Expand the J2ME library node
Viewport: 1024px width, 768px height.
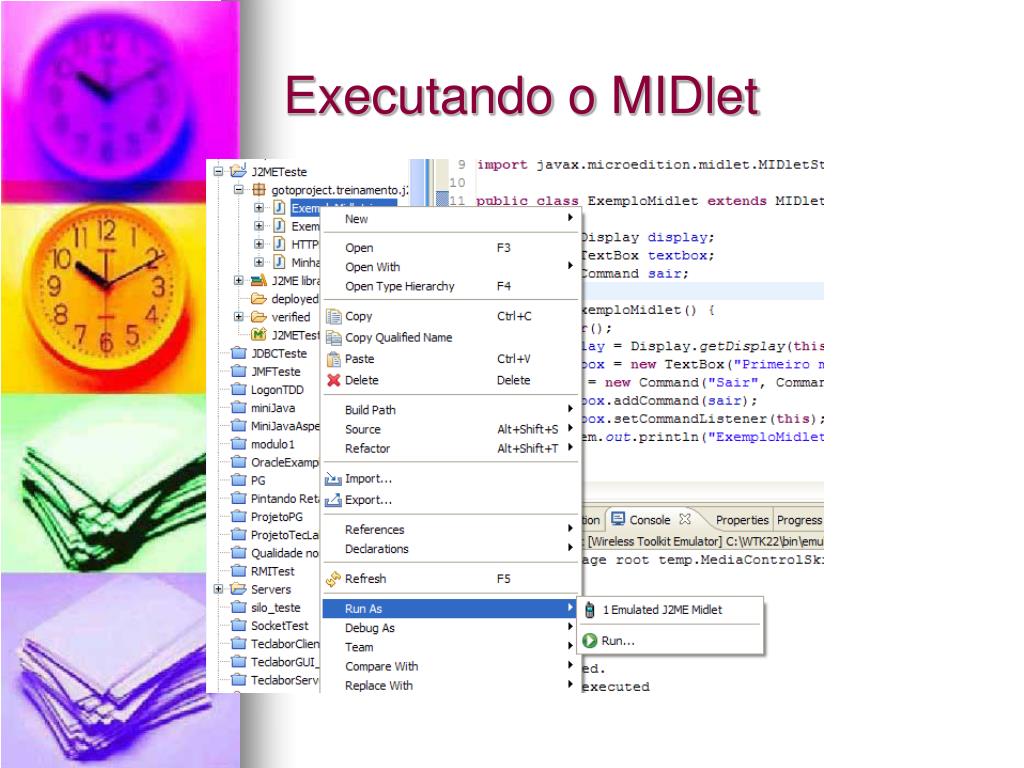[x=239, y=281]
